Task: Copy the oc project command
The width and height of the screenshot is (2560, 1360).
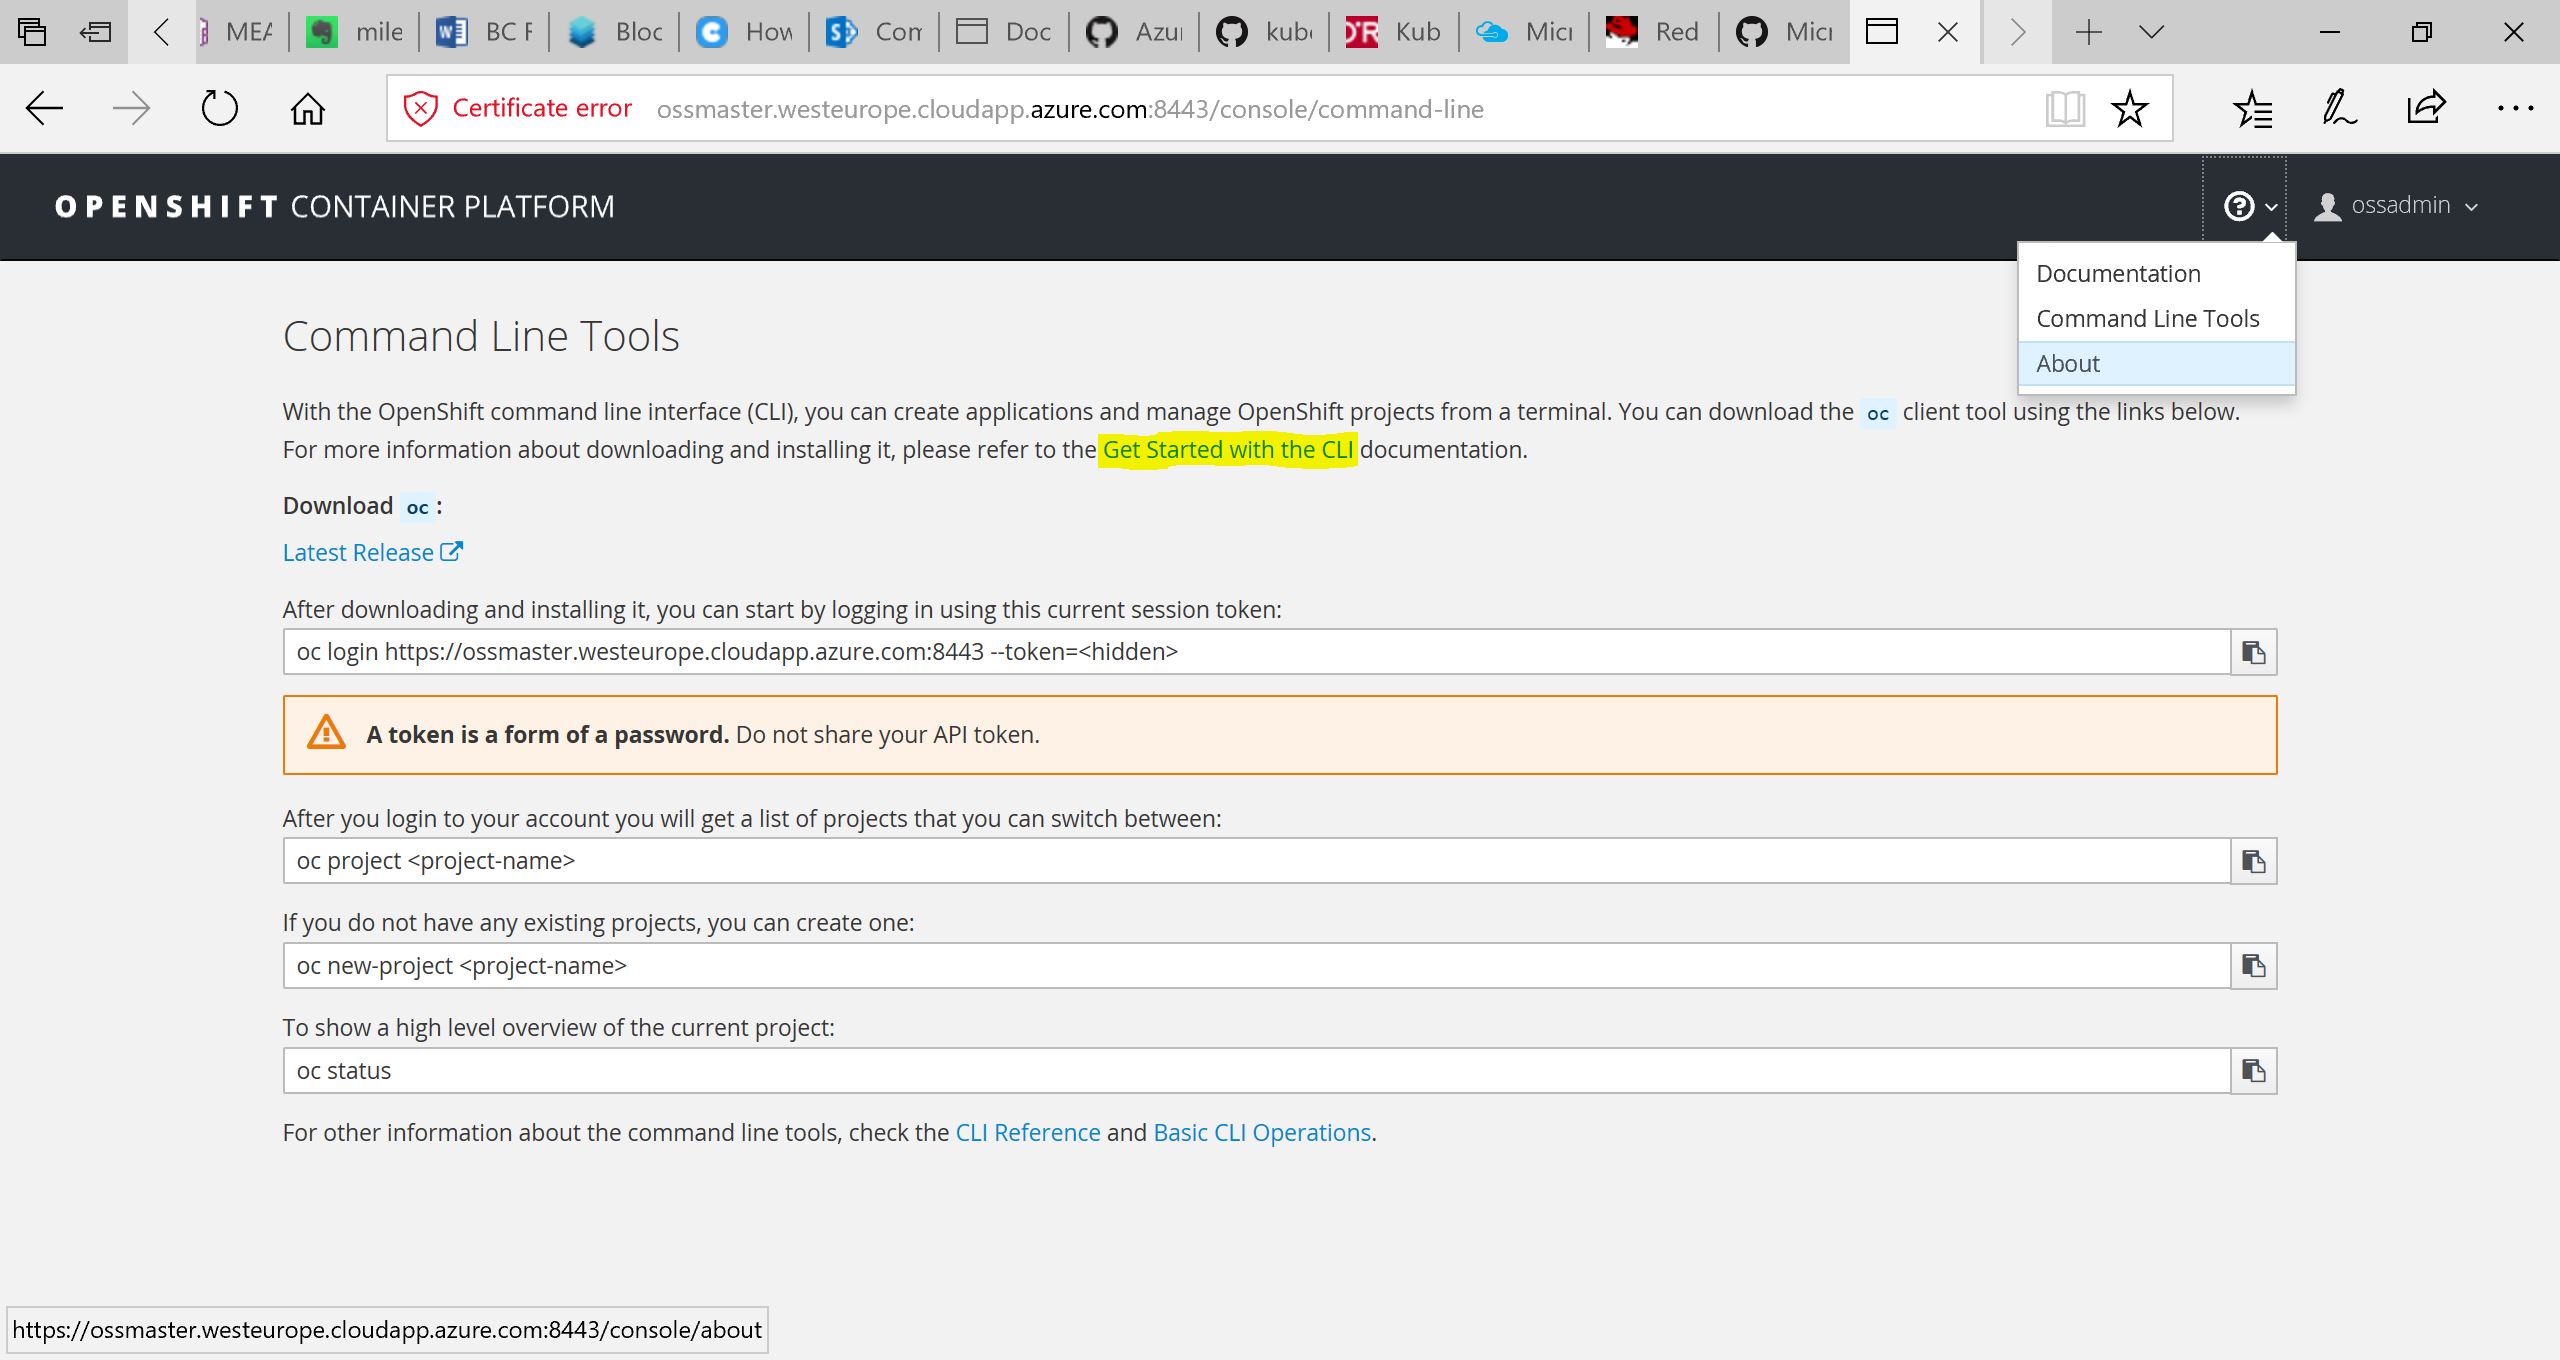Action: [x=2253, y=861]
